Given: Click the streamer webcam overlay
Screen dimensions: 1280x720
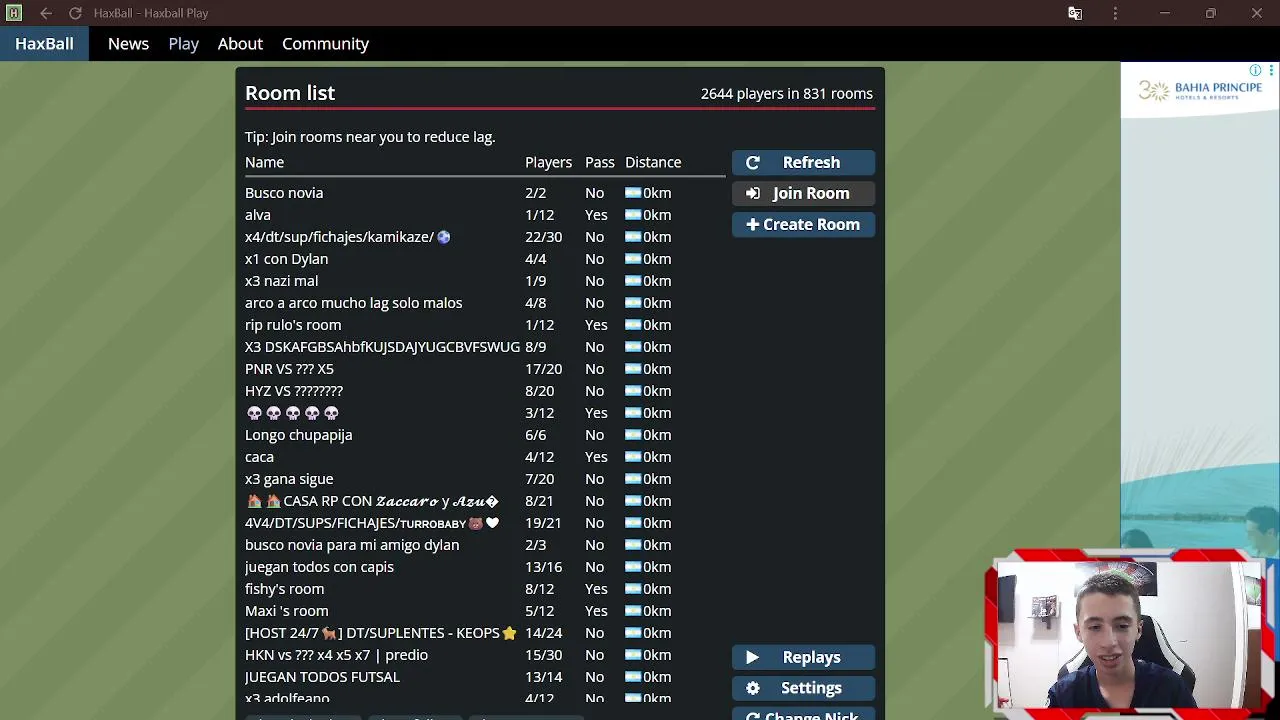Looking at the screenshot, I should tap(1132, 633).
